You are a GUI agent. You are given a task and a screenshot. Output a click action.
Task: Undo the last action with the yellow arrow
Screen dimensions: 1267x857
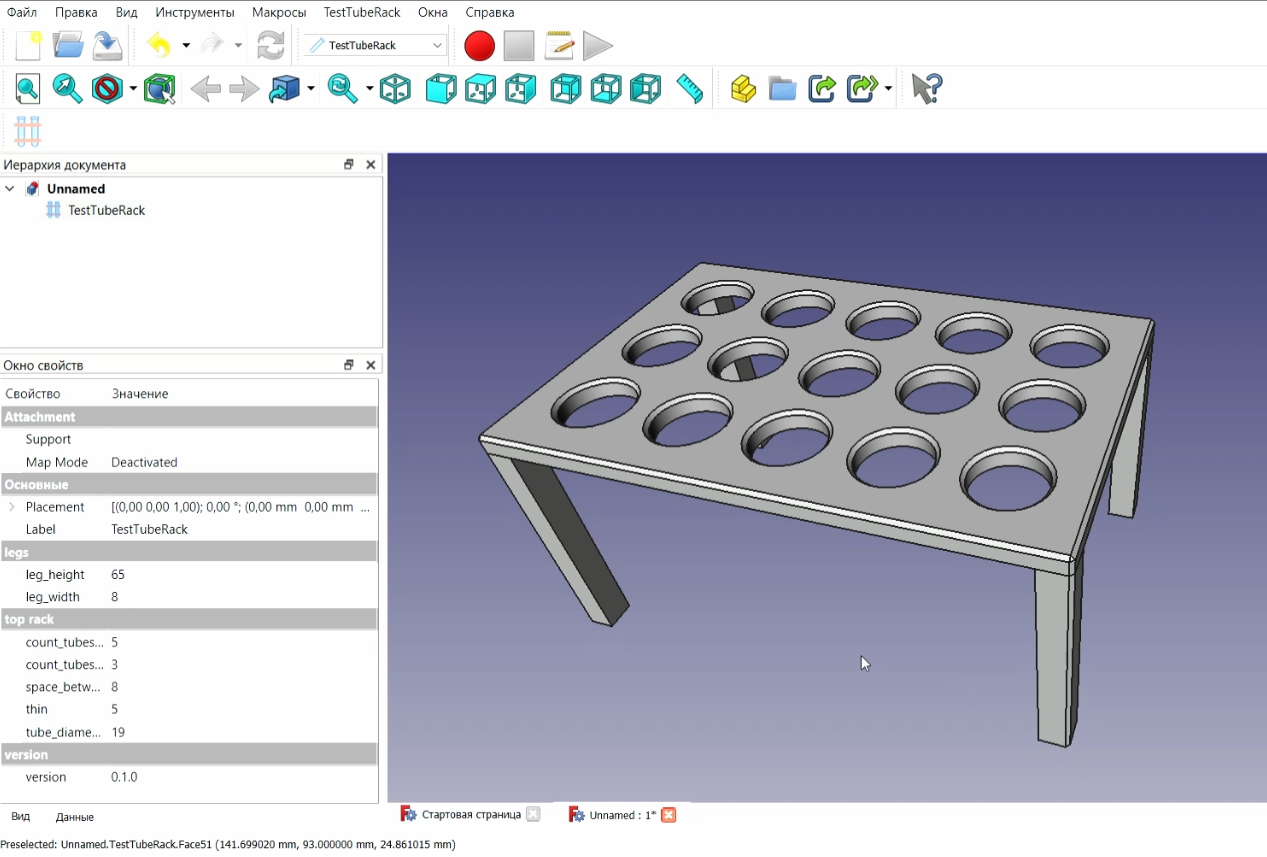[159, 45]
